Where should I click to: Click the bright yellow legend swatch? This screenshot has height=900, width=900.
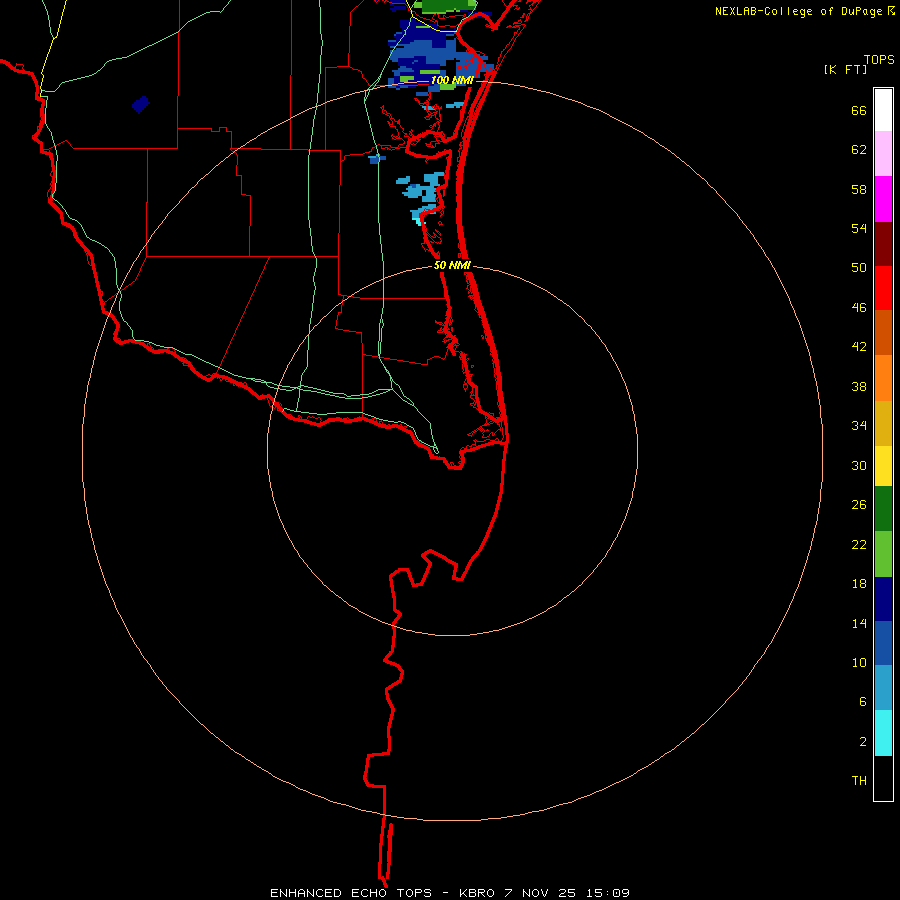883,466
